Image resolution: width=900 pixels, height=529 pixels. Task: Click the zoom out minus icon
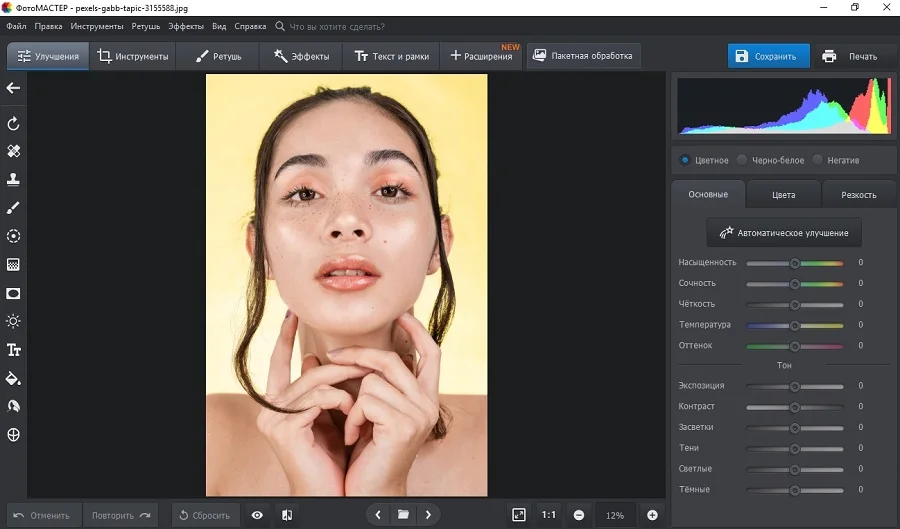[x=579, y=515]
